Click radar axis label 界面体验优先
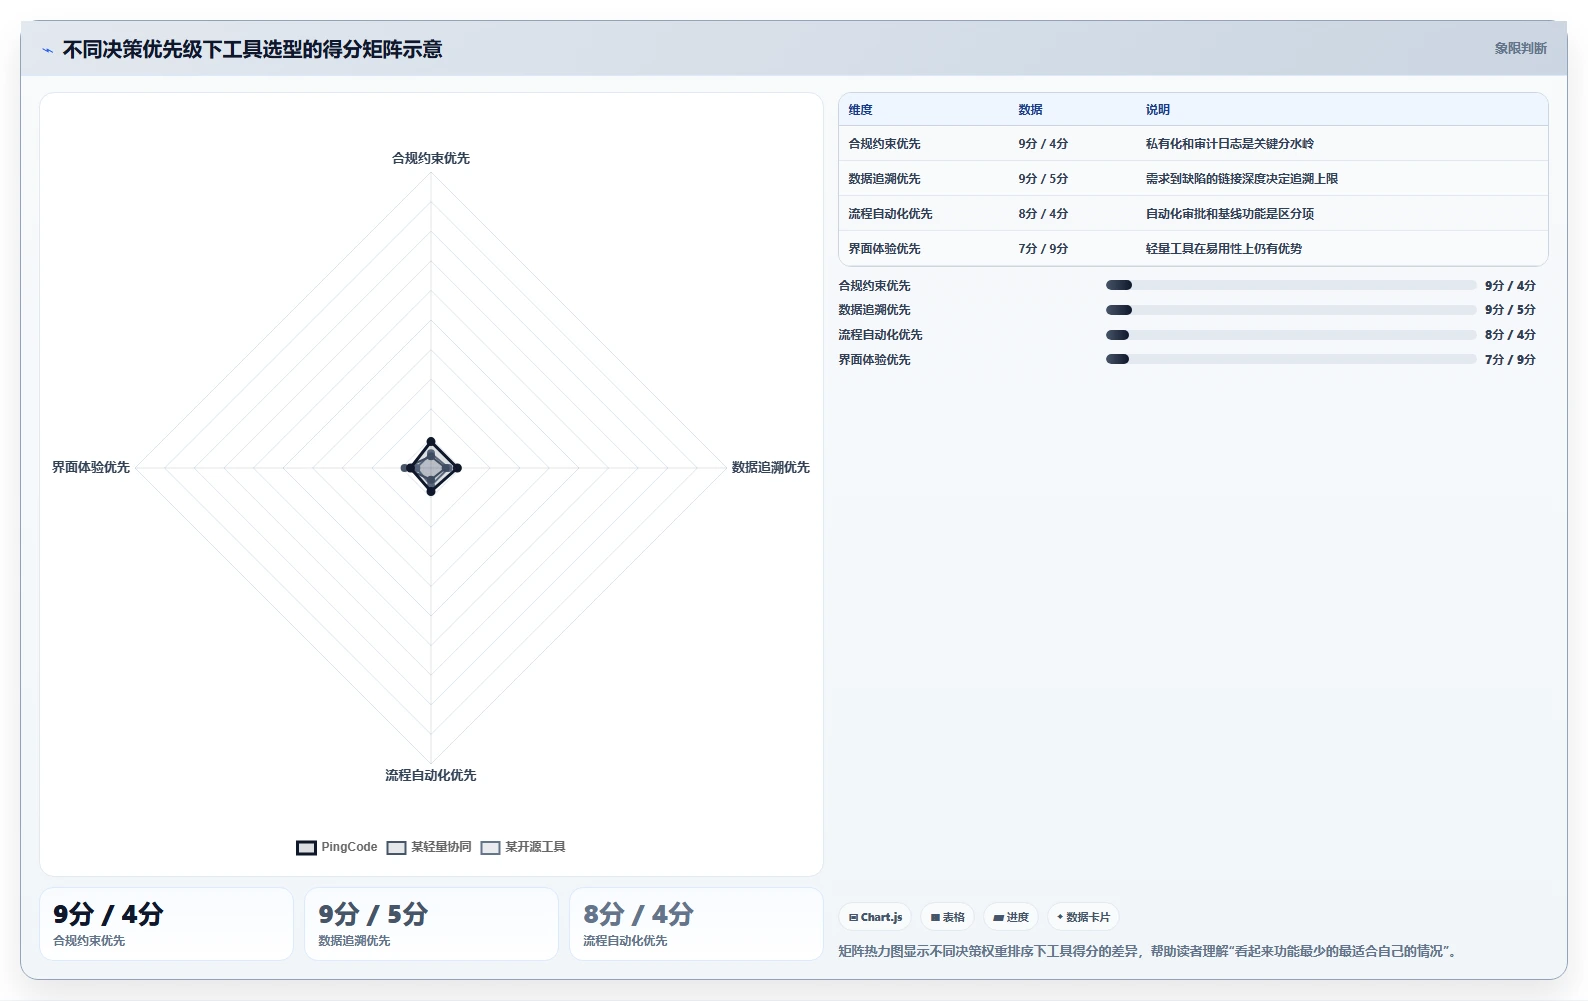 pos(91,467)
